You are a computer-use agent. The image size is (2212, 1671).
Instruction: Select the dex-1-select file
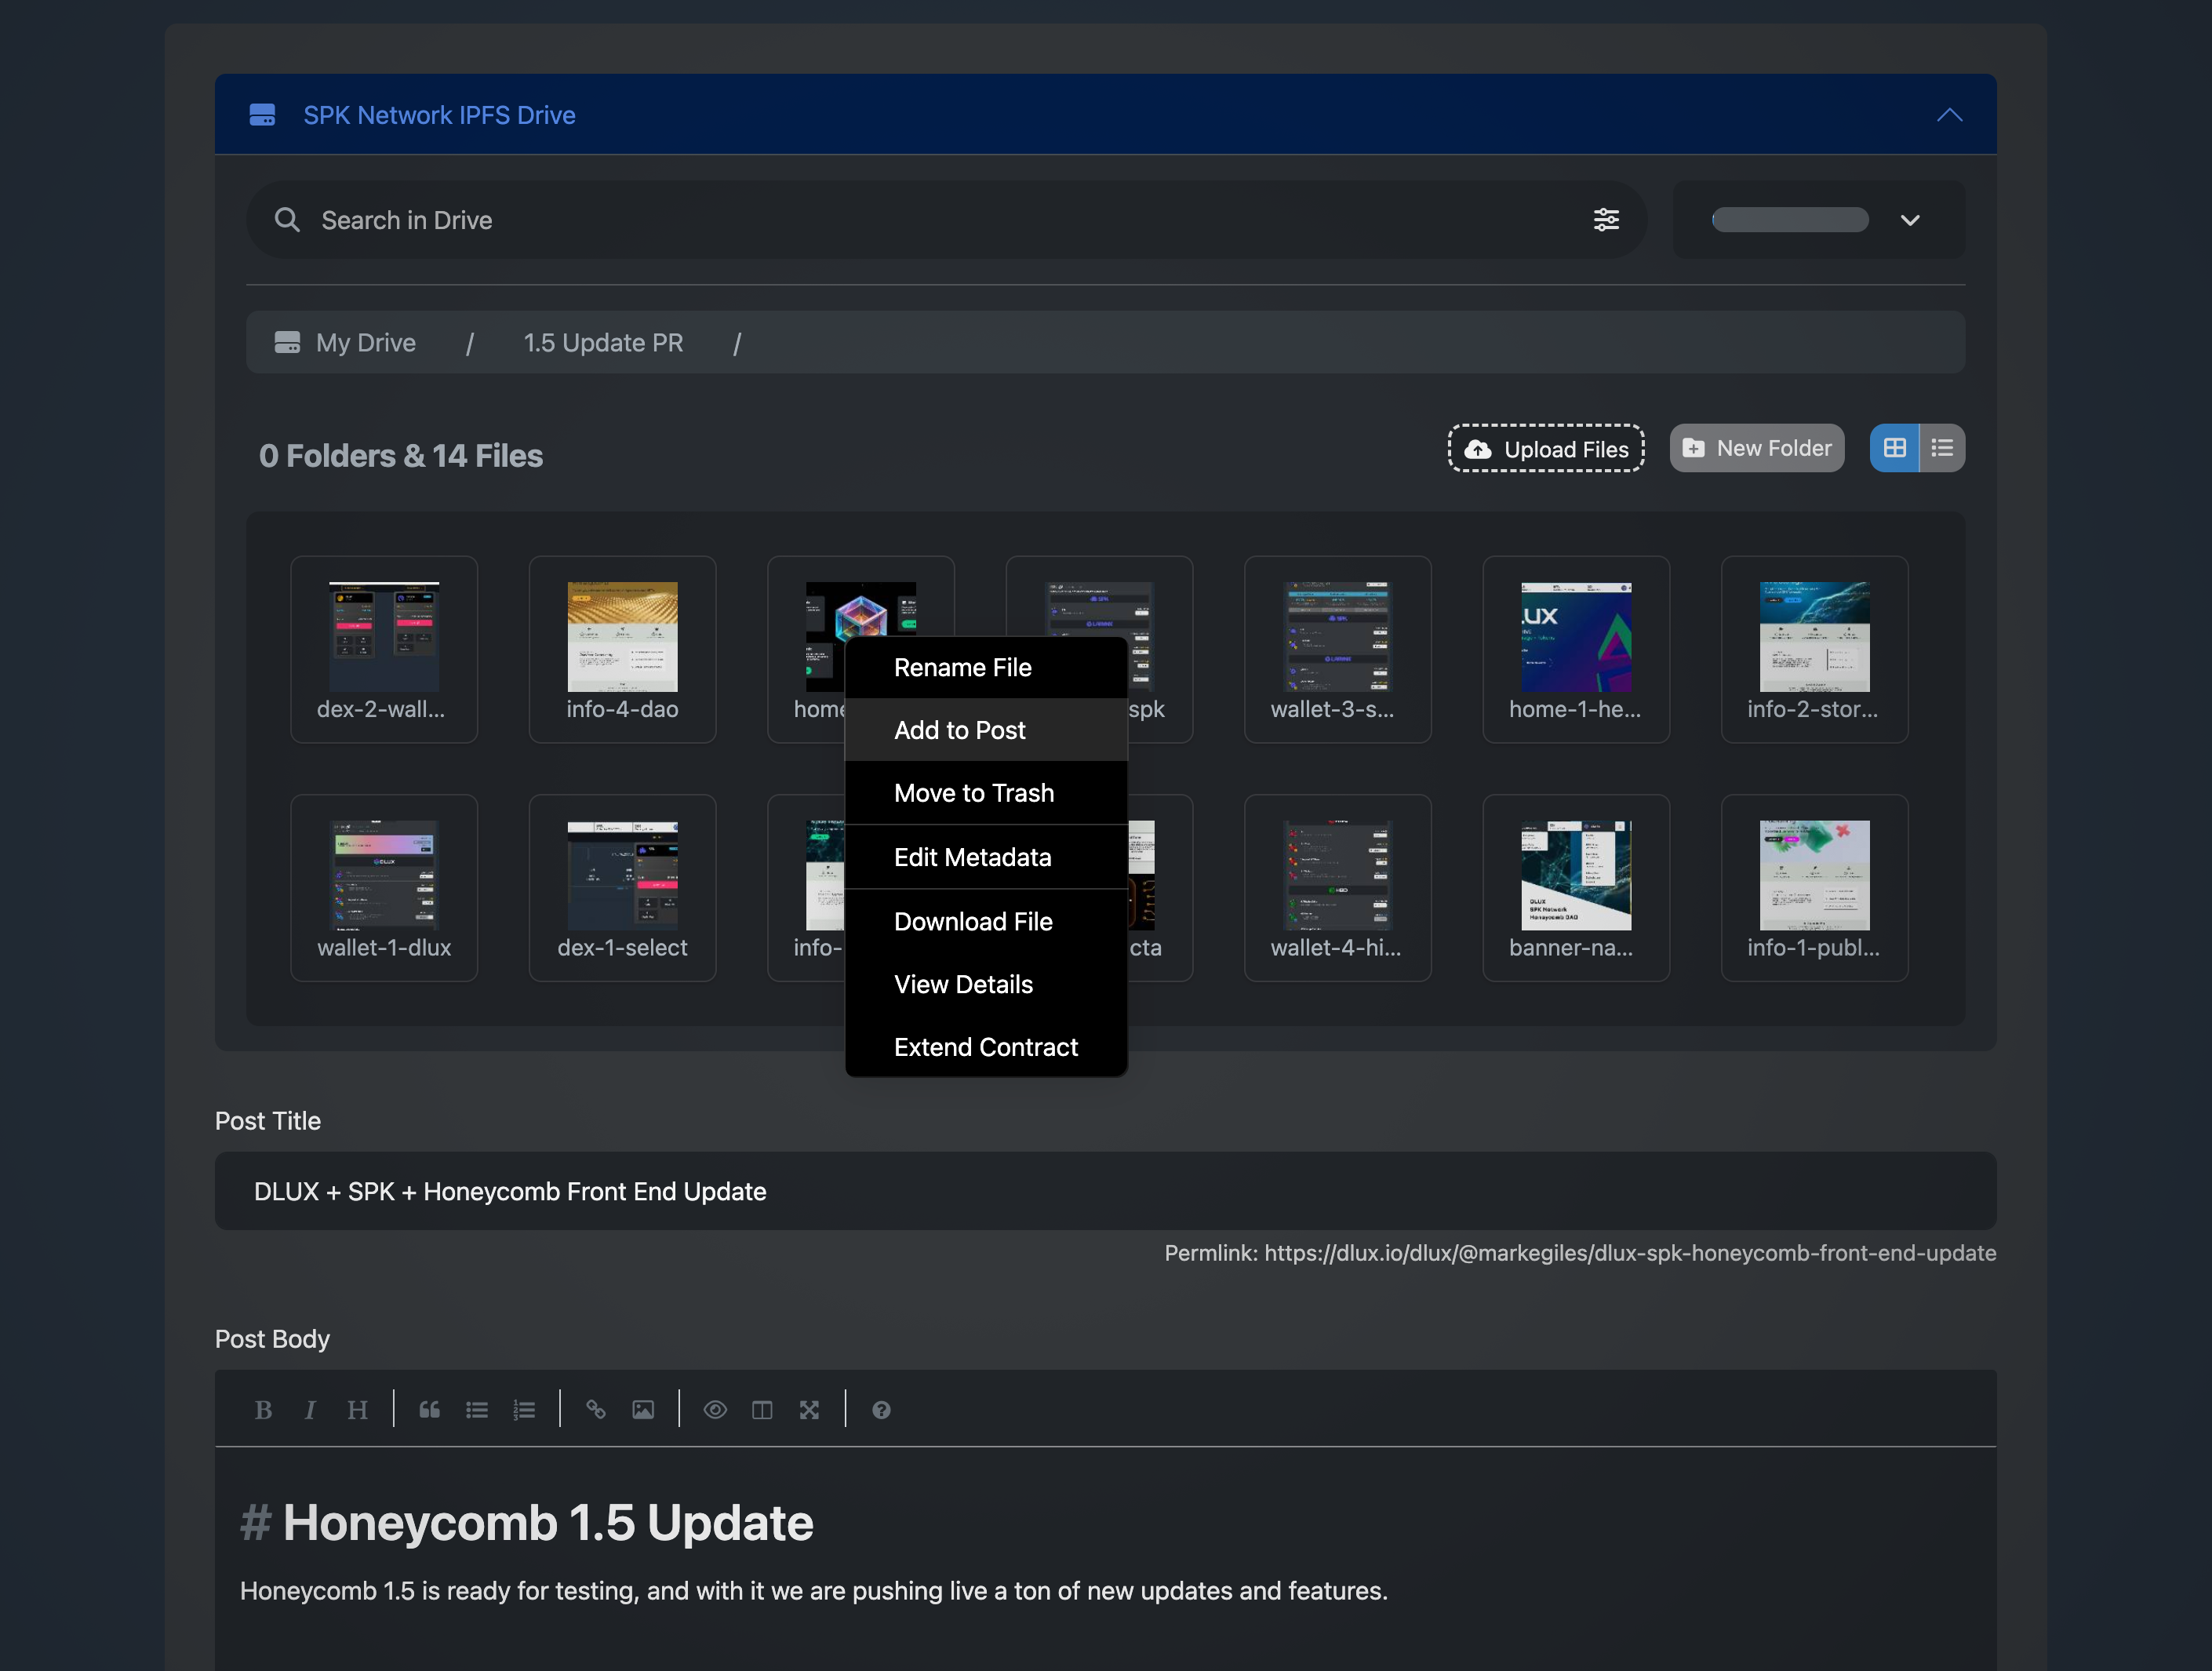tap(622, 888)
